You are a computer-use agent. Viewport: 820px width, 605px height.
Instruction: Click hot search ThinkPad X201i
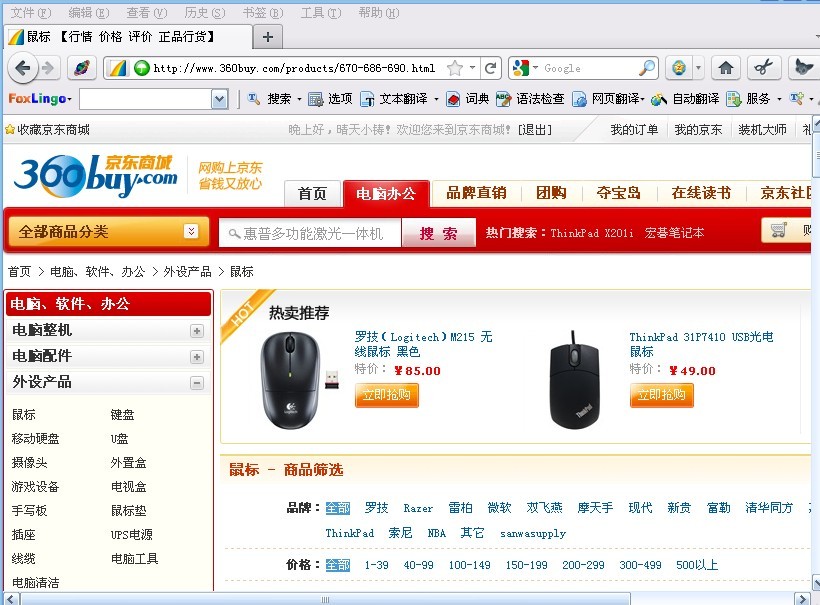pos(591,233)
